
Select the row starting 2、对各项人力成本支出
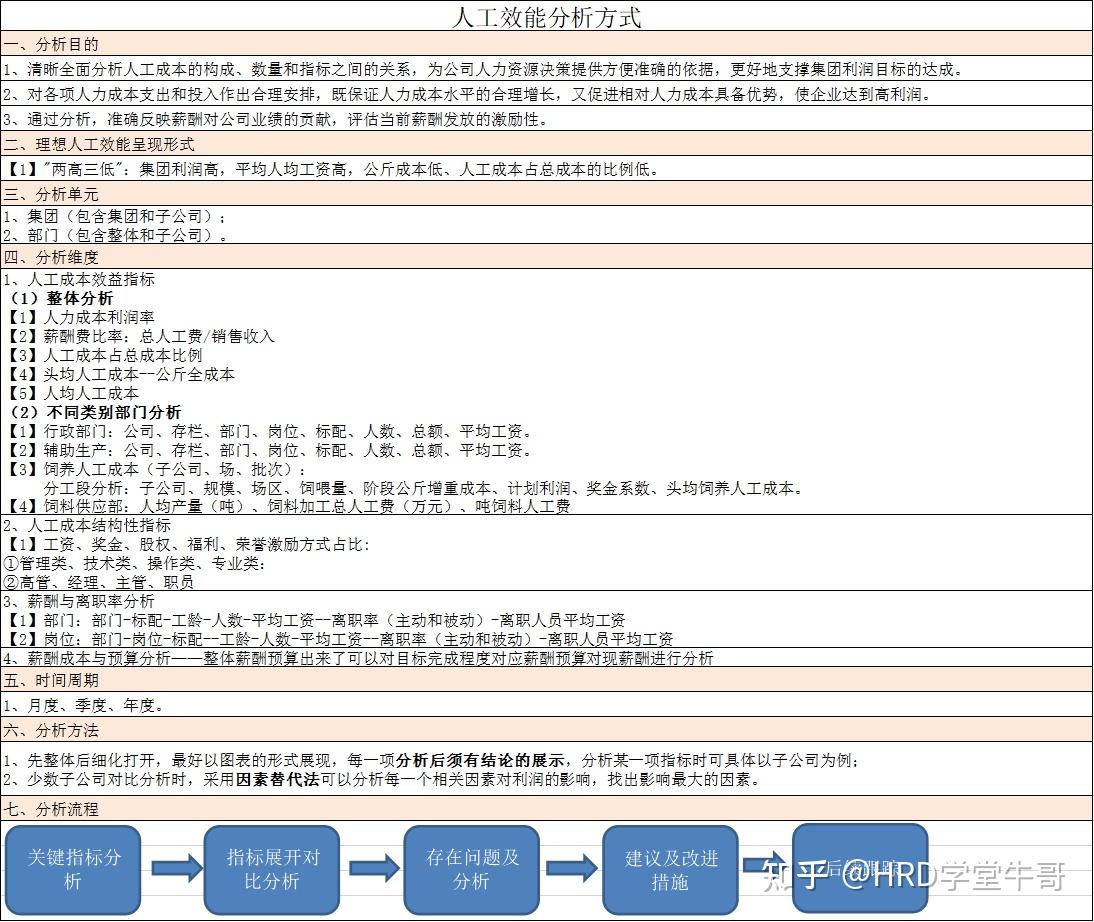click(x=546, y=94)
